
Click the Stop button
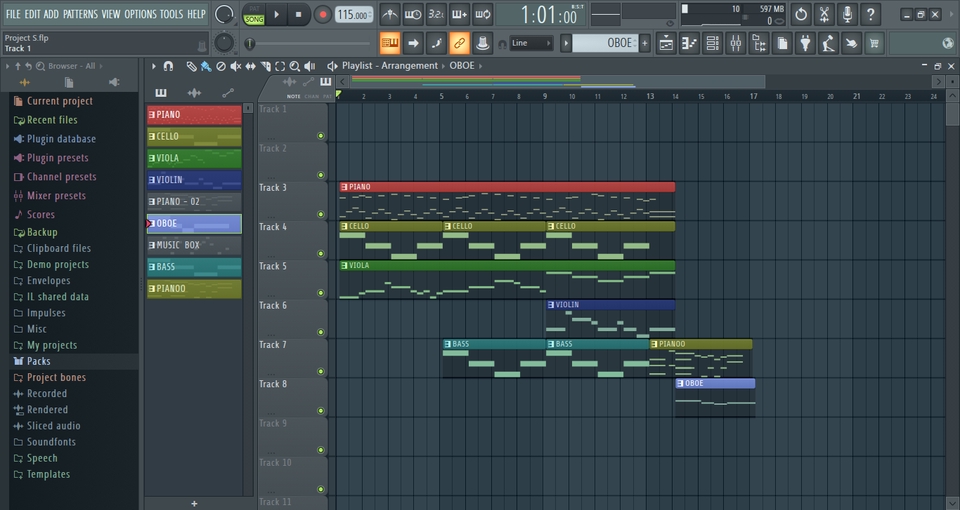298,15
